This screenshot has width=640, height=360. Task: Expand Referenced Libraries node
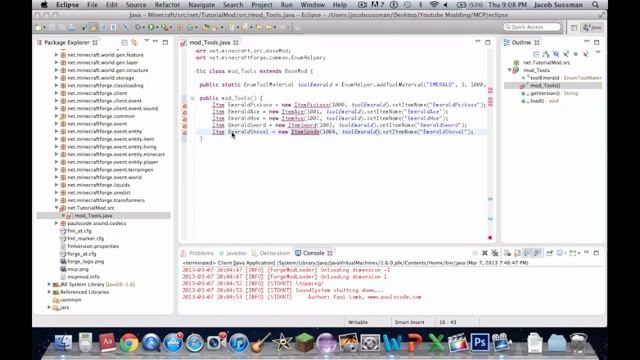(x=49, y=292)
